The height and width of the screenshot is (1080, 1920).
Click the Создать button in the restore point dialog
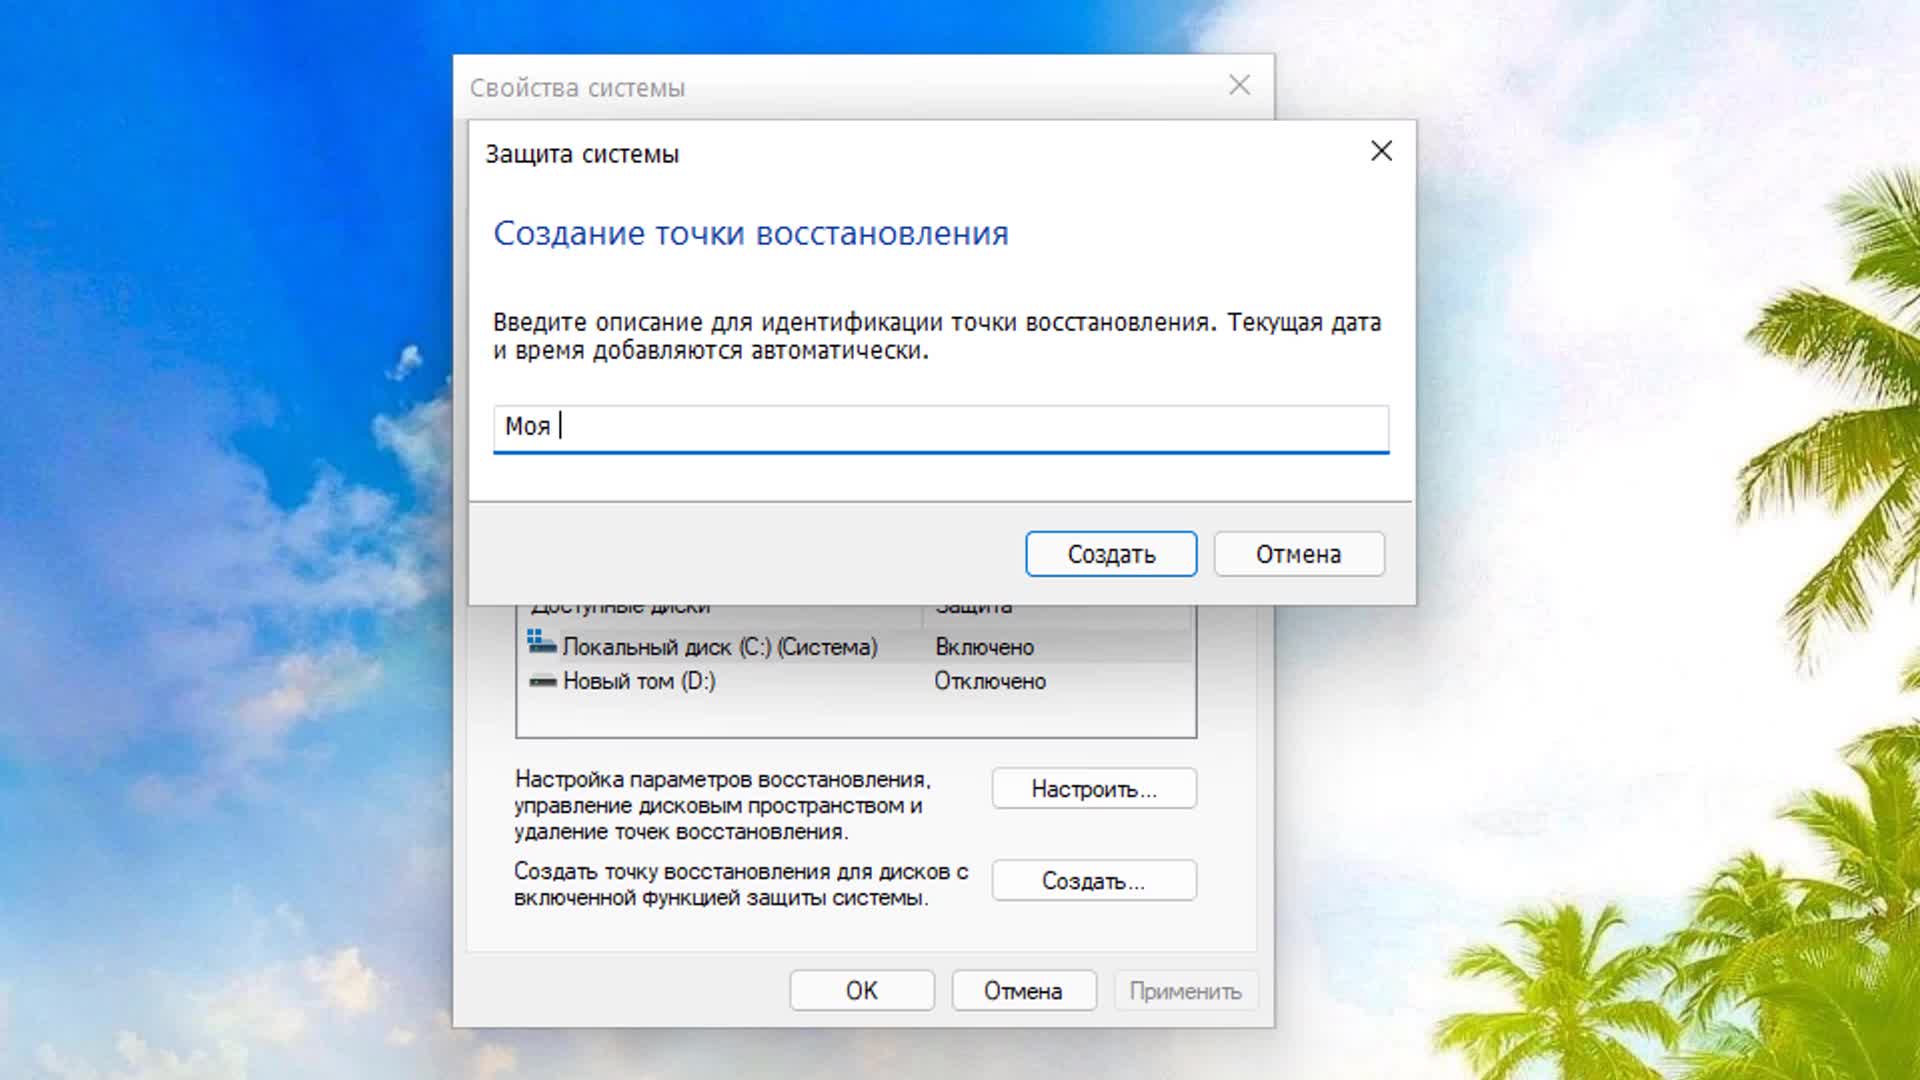tap(1110, 554)
